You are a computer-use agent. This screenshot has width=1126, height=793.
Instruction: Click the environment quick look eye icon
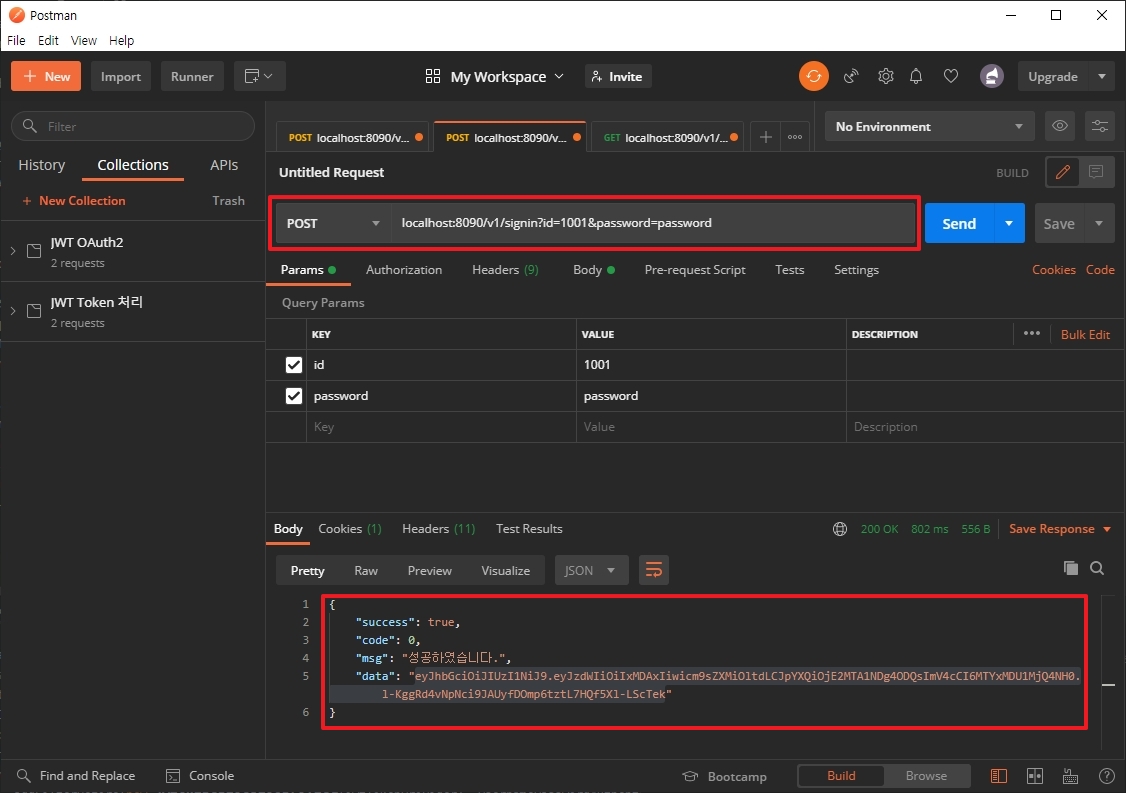(x=1060, y=126)
